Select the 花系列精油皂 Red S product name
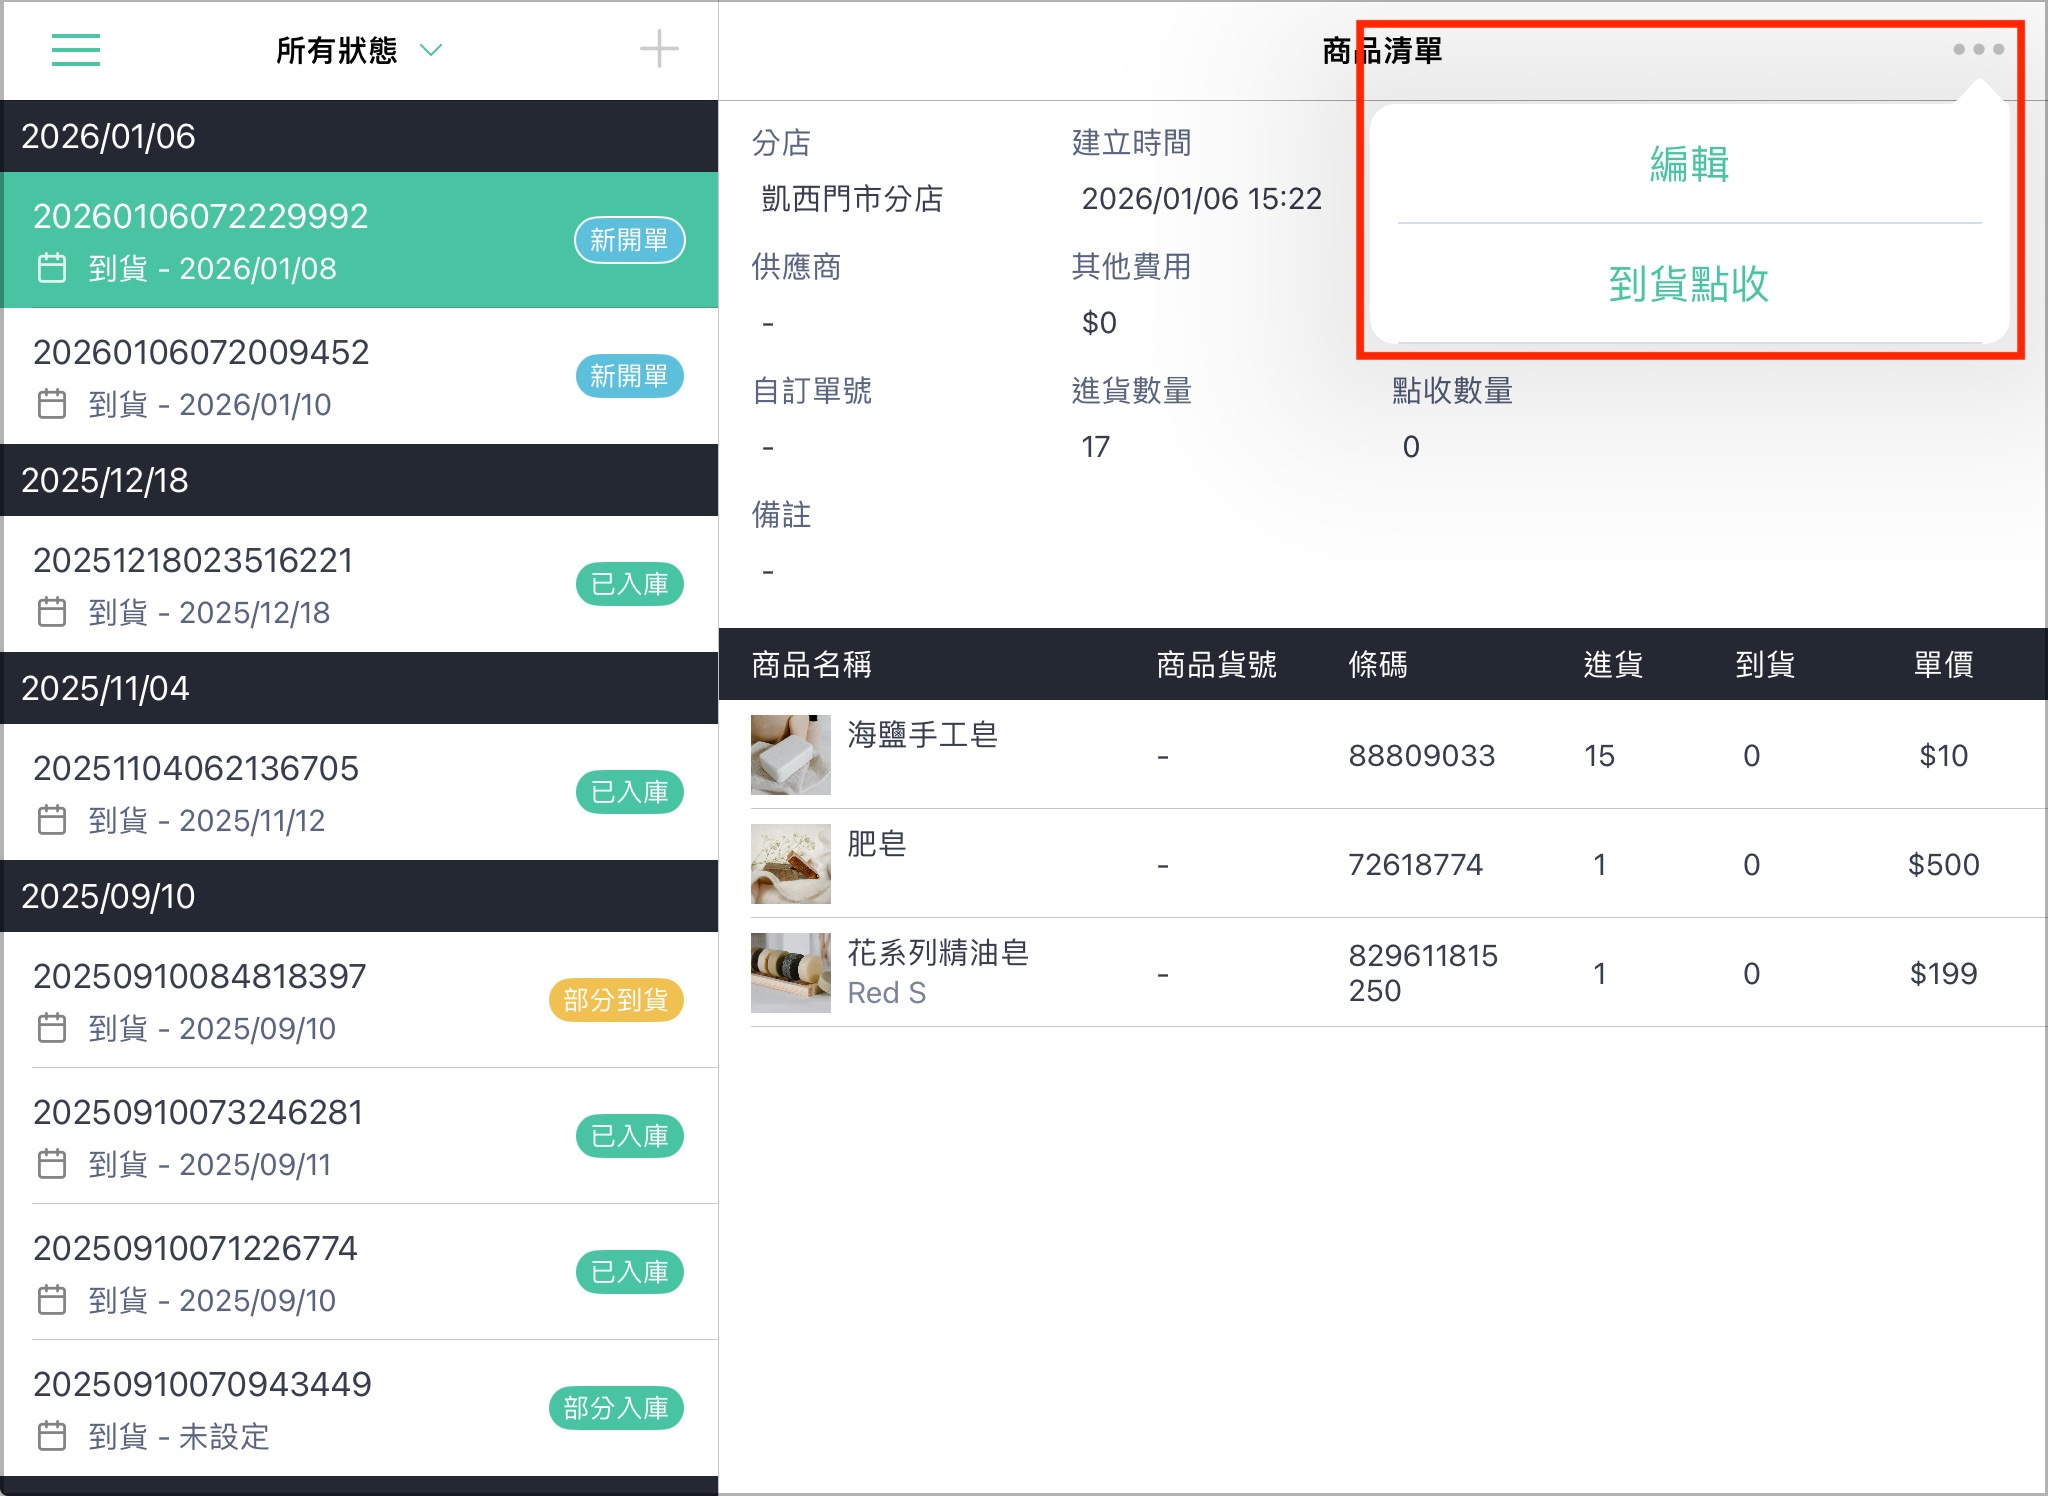 click(938, 972)
